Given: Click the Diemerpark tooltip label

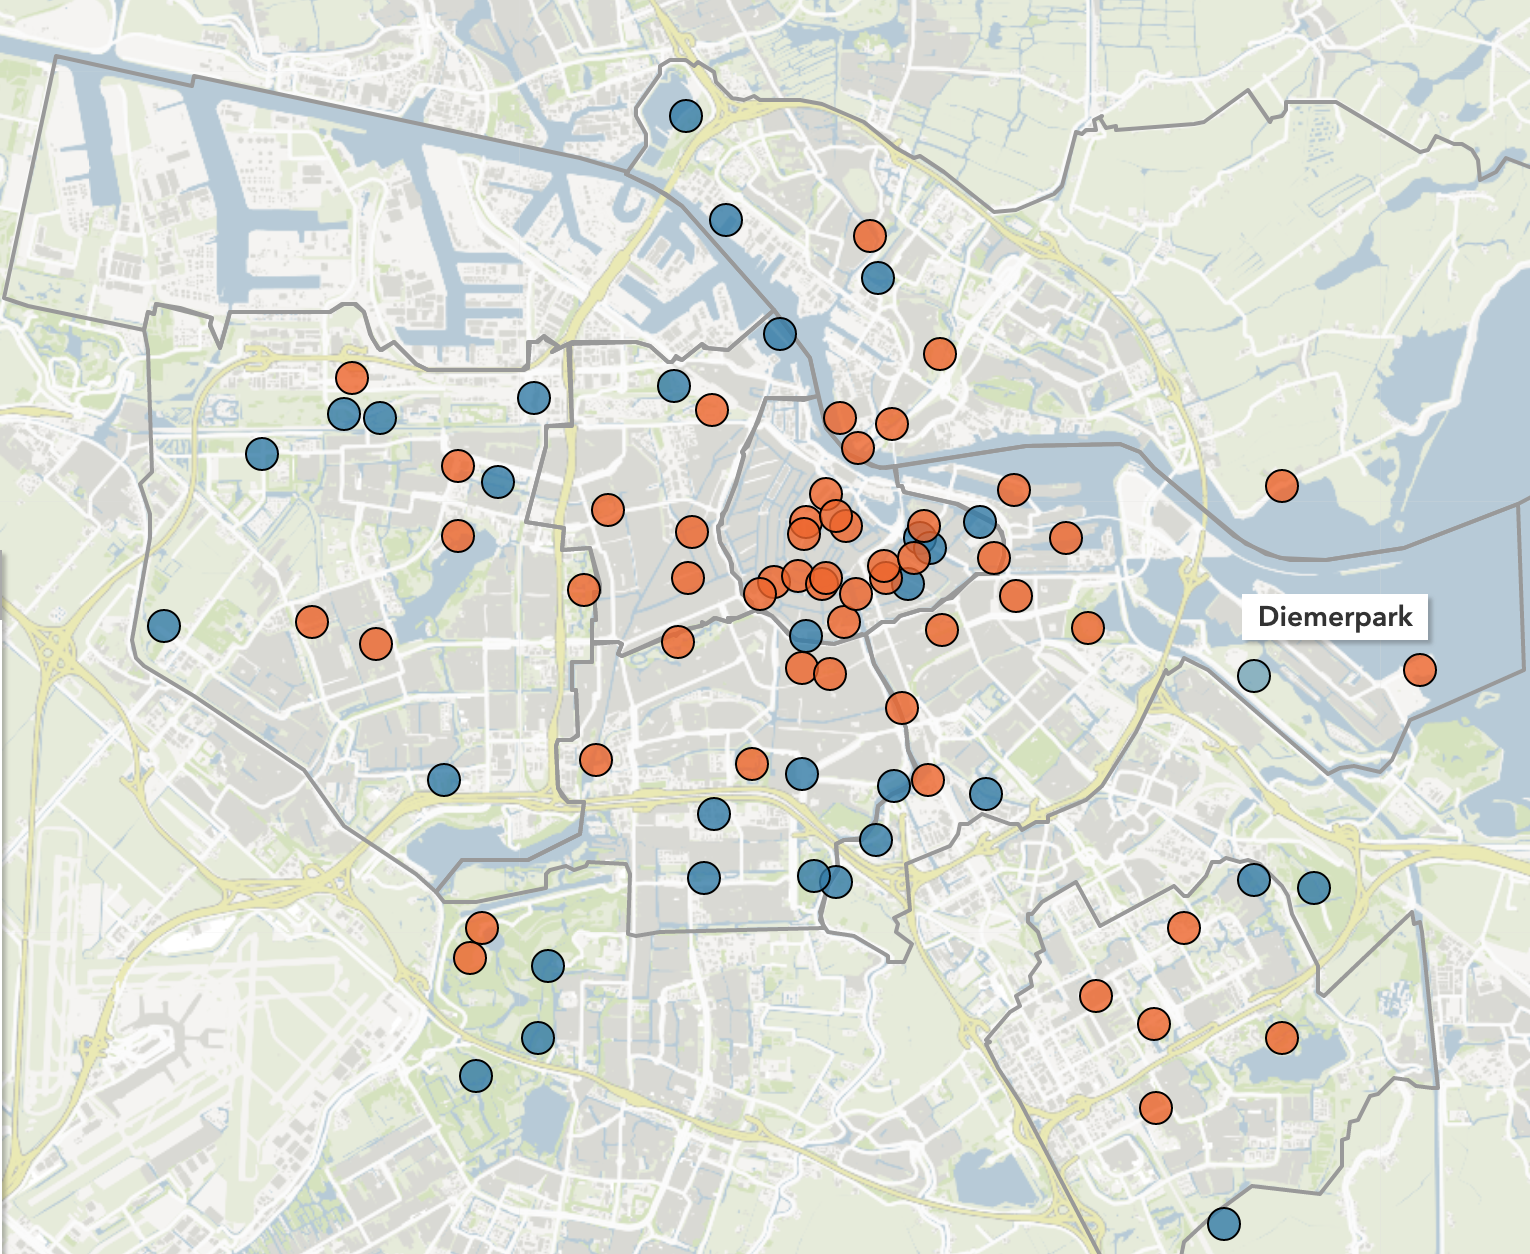Looking at the screenshot, I should [x=1335, y=617].
